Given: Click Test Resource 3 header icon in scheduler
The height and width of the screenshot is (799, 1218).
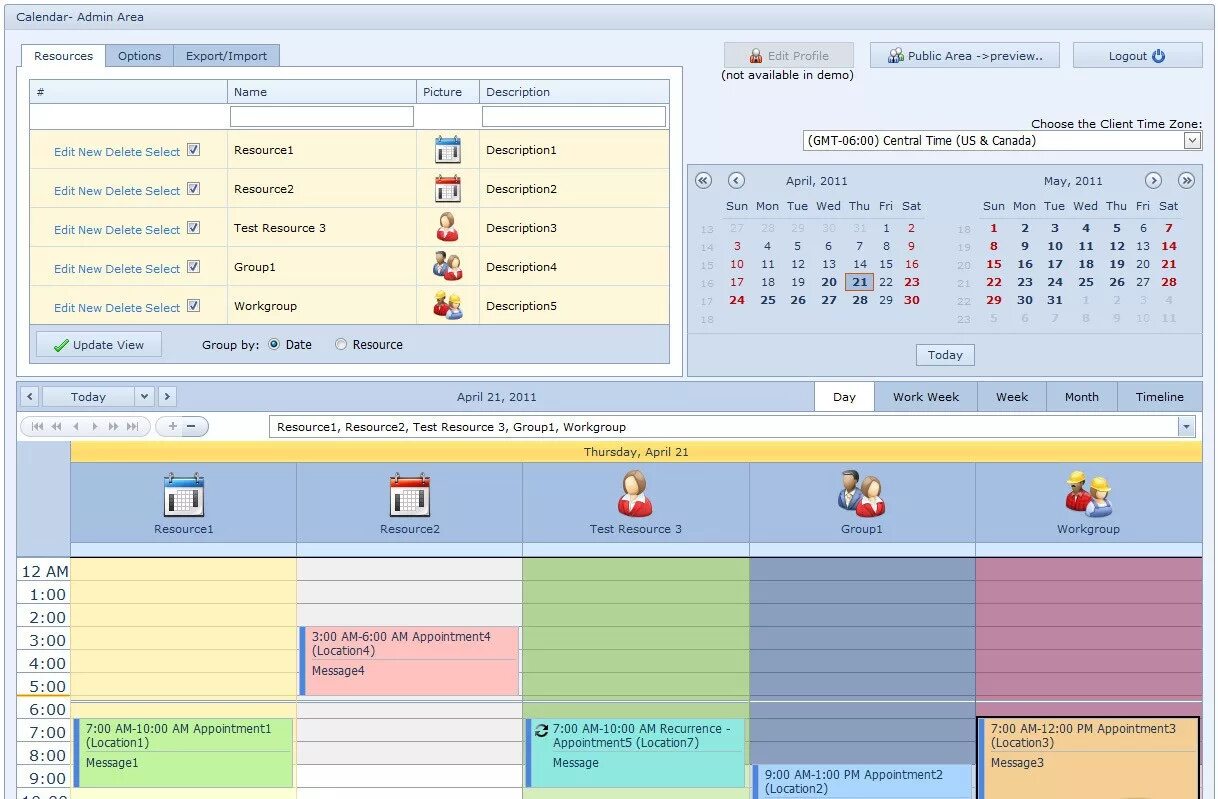Looking at the screenshot, I should [636, 494].
